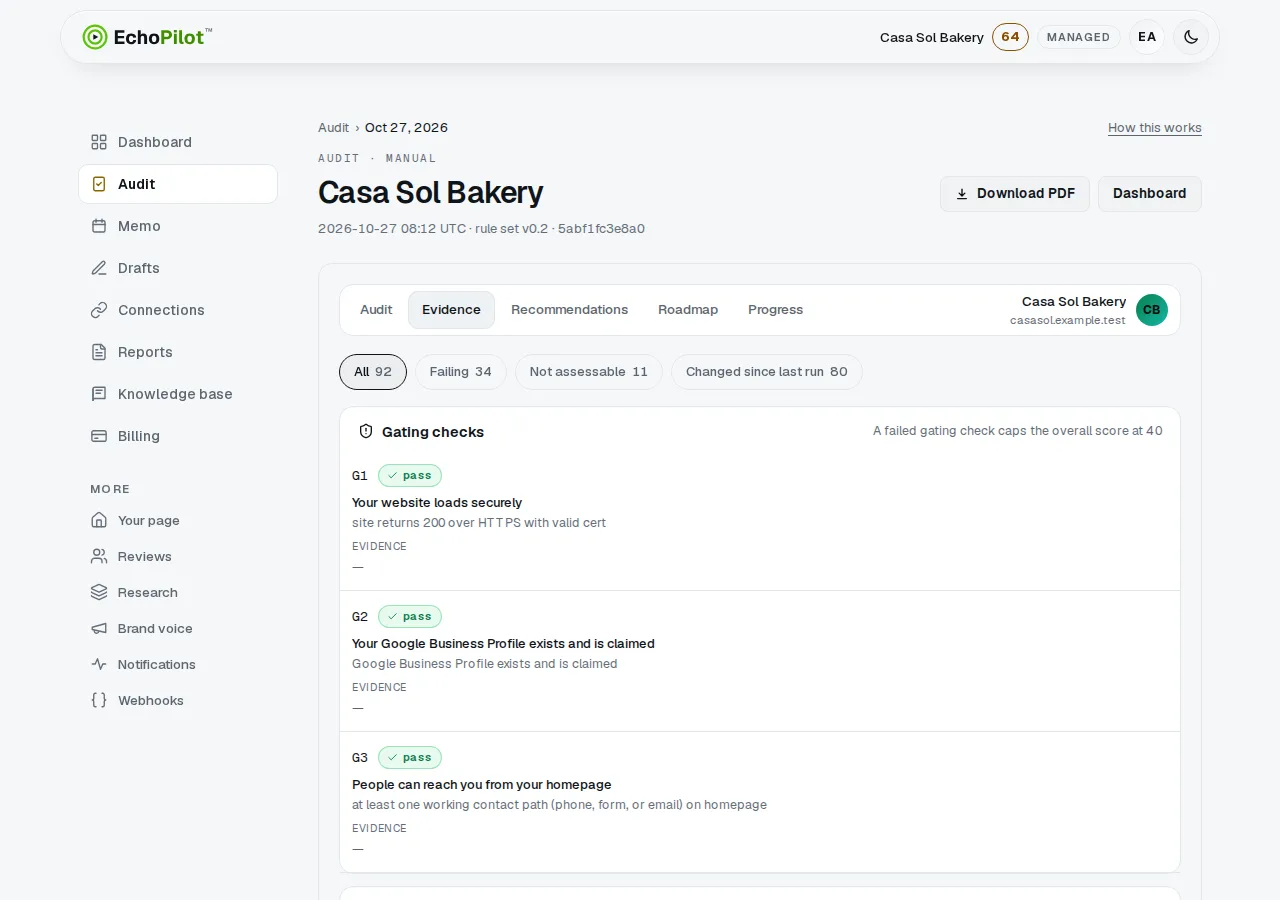Click the casasol.example.test domain text
Image resolution: width=1280 pixels, height=900 pixels.
1068,321
